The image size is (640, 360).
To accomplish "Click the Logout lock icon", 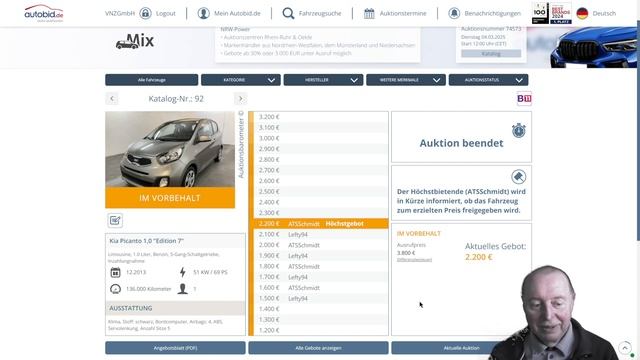I will point(145,13).
